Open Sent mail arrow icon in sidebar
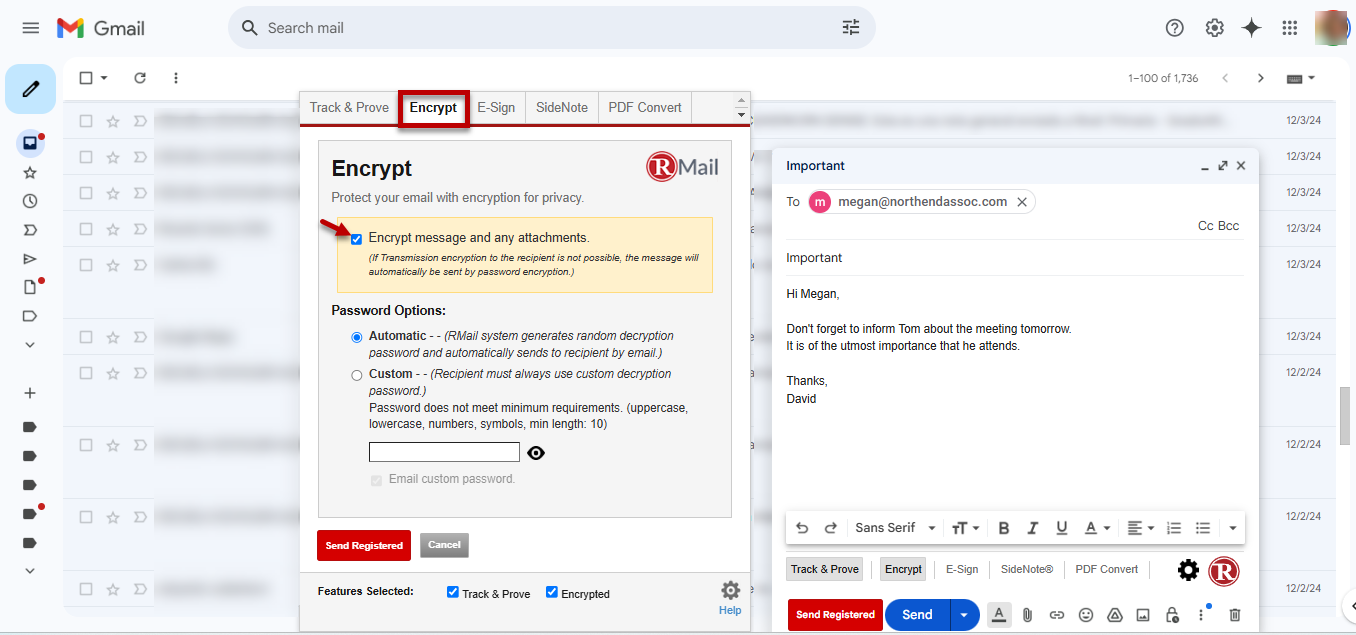Image resolution: width=1356 pixels, height=635 pixels. (30, 259)
